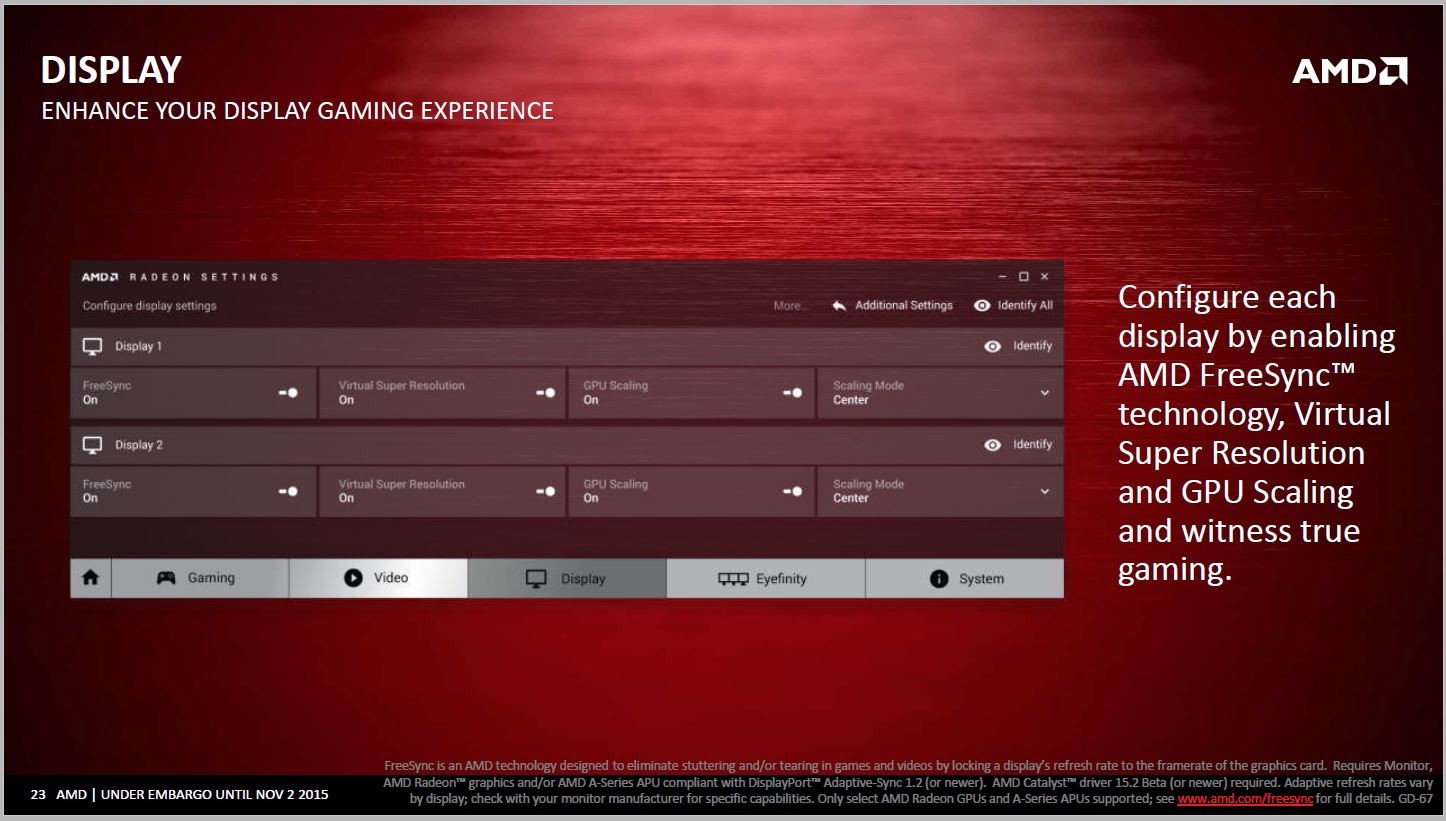This screenshot has width=1446, height=821.
Task: Open the www.amd.com/freesync link
Action: (1244, 799)
